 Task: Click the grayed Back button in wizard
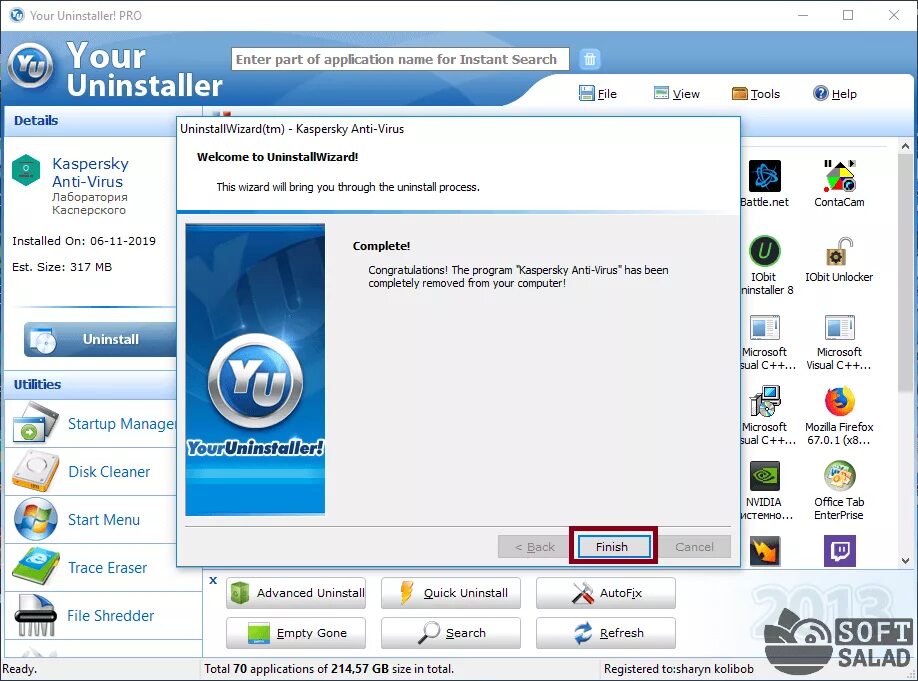coord(535,546)
